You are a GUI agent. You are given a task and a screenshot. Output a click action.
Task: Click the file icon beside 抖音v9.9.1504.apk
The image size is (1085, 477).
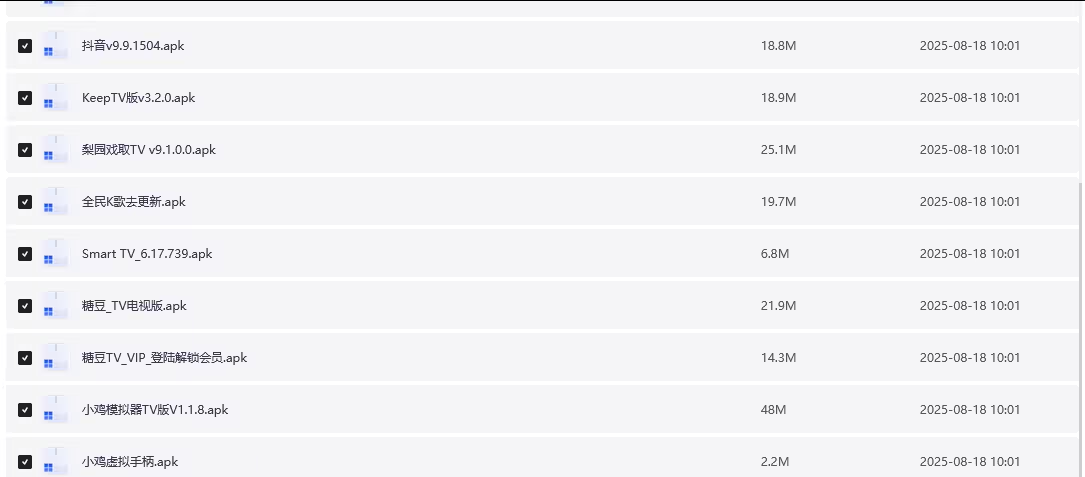click(x=54, y=46)
